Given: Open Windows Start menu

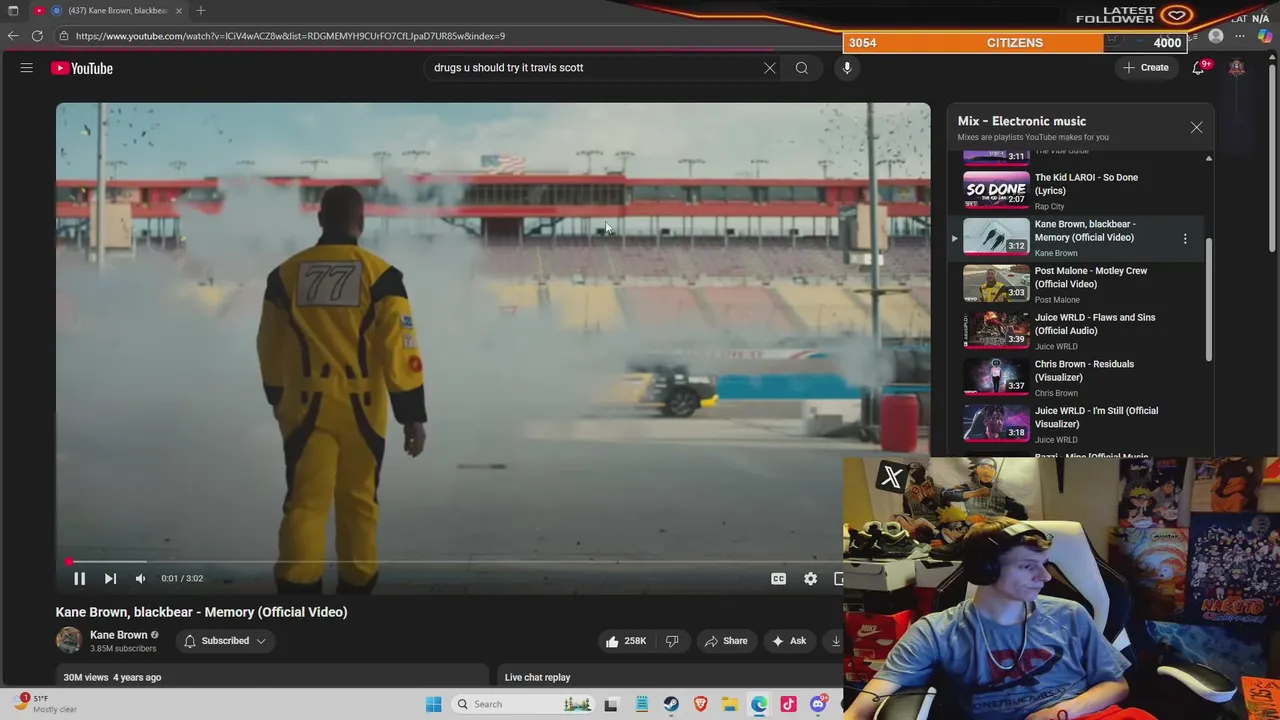Looking at the screenshot, I should [433, 704].
